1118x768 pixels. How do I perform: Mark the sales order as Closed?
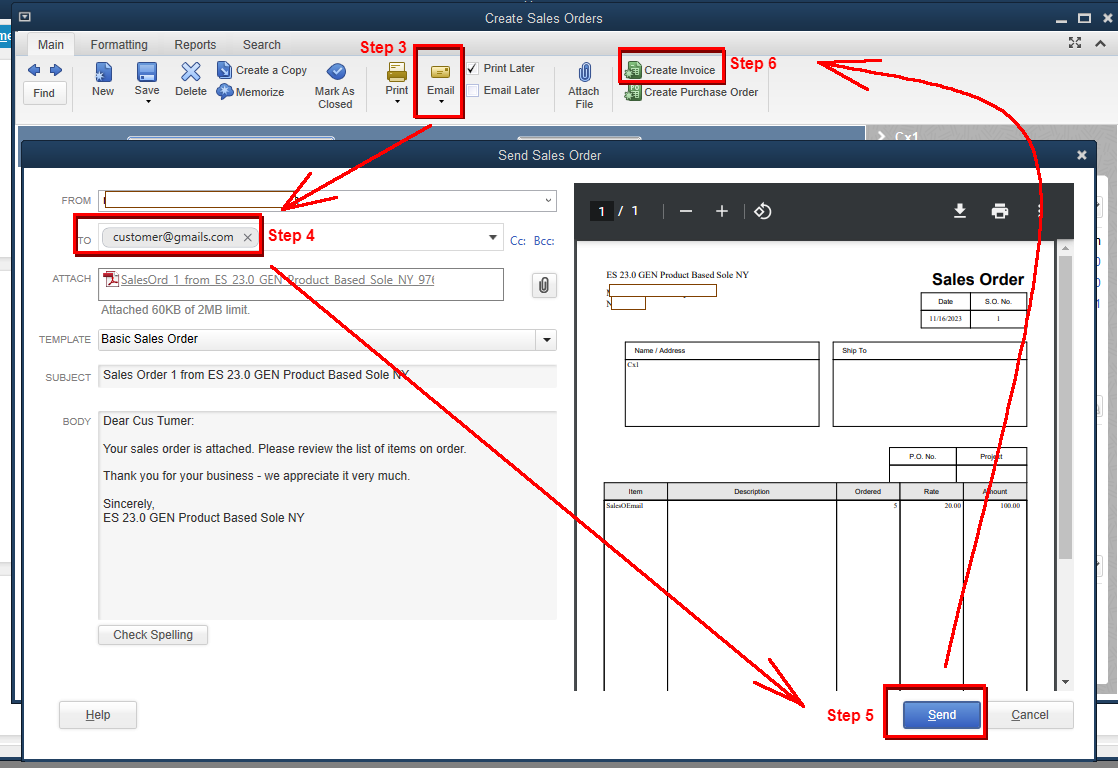coord(335,85)
